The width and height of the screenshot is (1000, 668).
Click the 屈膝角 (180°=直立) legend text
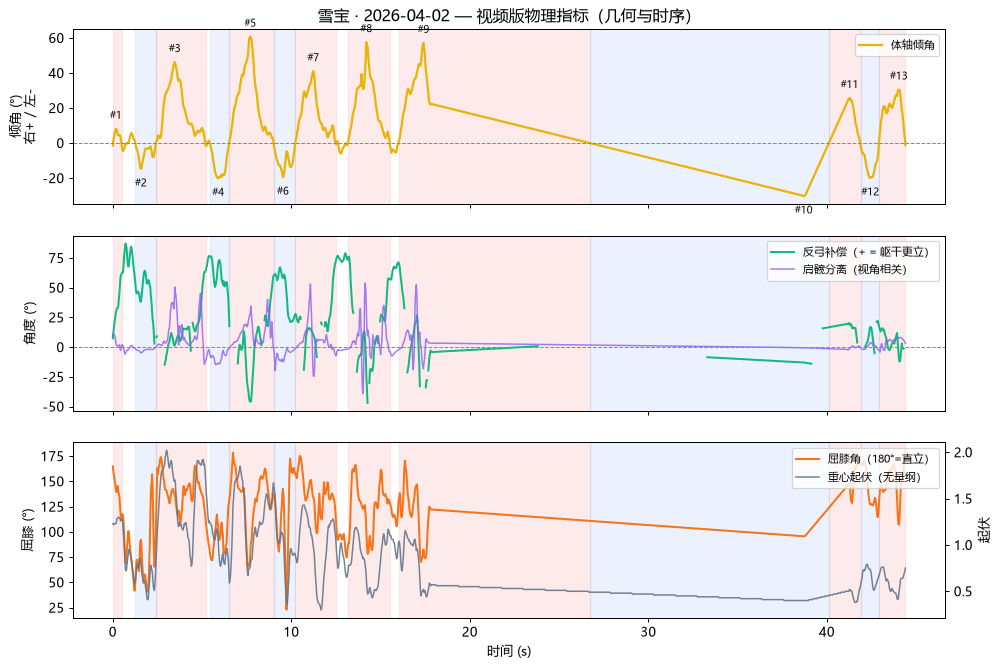pos(878,459)
